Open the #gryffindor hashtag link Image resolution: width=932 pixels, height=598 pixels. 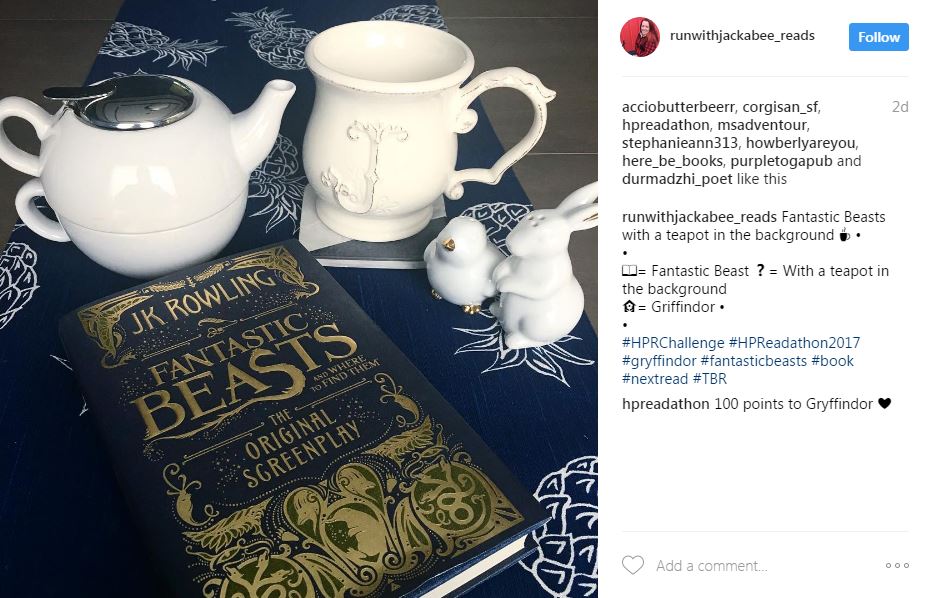659,361
